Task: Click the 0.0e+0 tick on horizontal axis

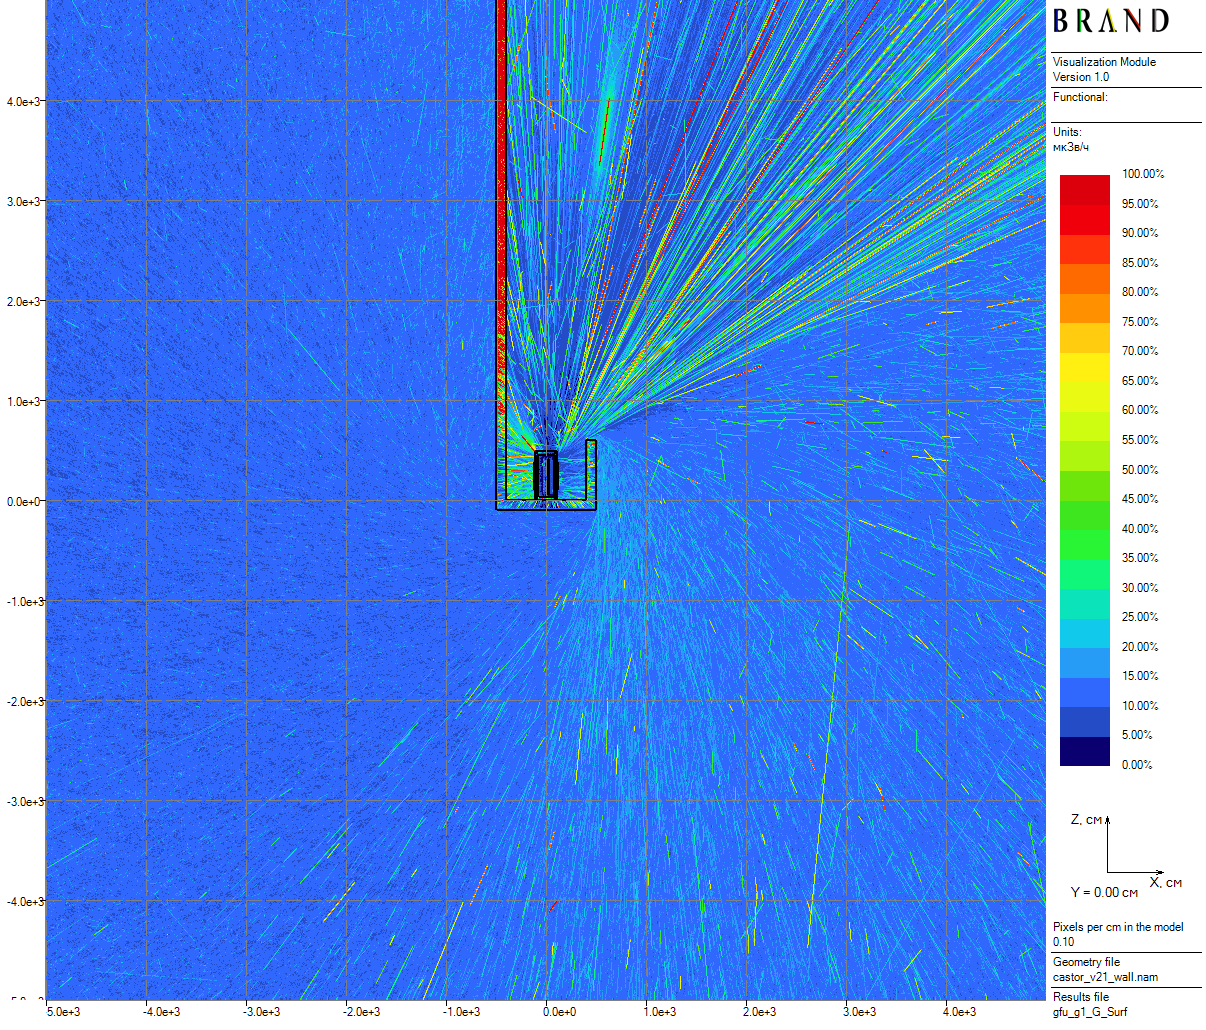Action: (x=559, y=1012)
